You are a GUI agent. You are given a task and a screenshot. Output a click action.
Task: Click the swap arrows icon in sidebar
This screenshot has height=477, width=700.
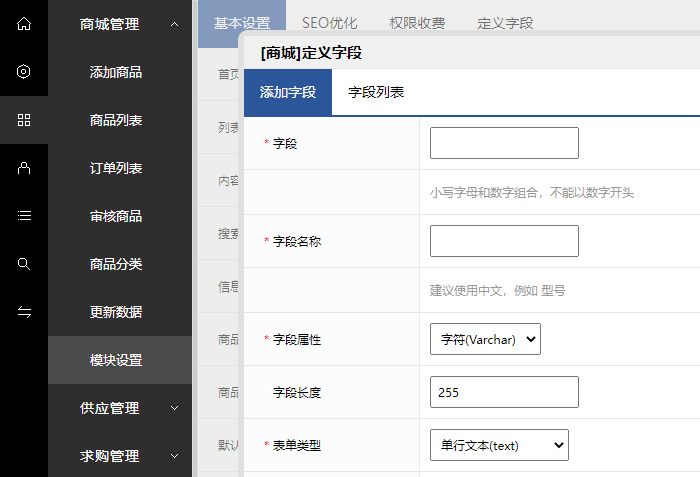pos(24,311)
